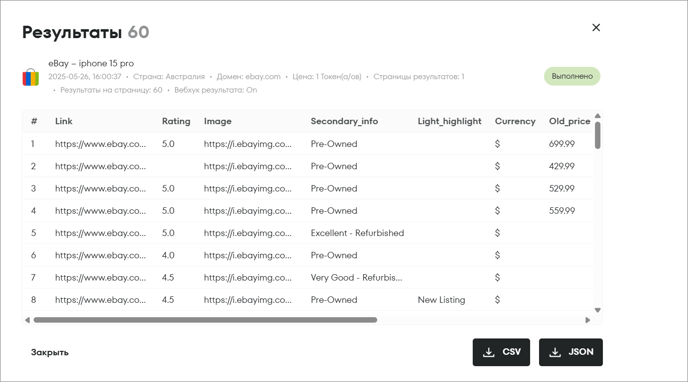
Task: Open the ebay link in row 1
Action: [100, 144]
